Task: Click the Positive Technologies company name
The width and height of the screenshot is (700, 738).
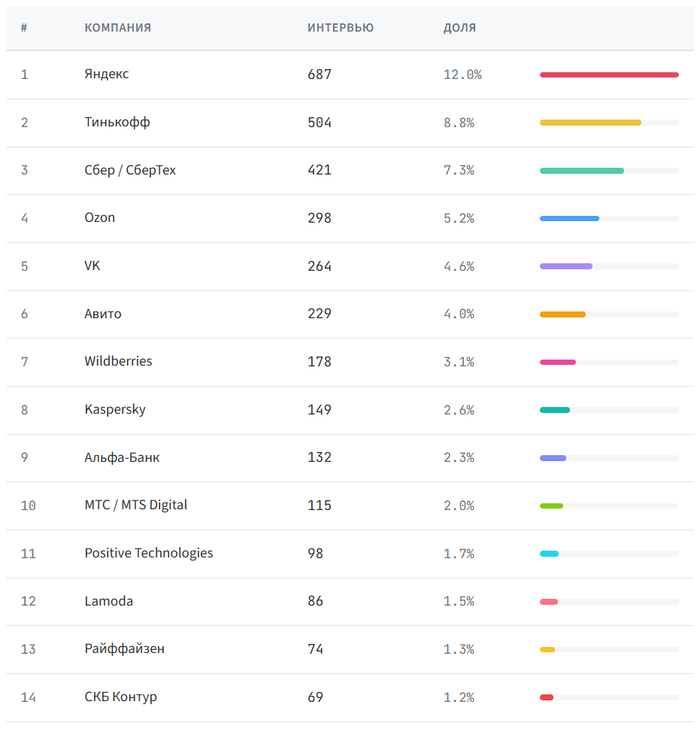Action: [149, 553]
